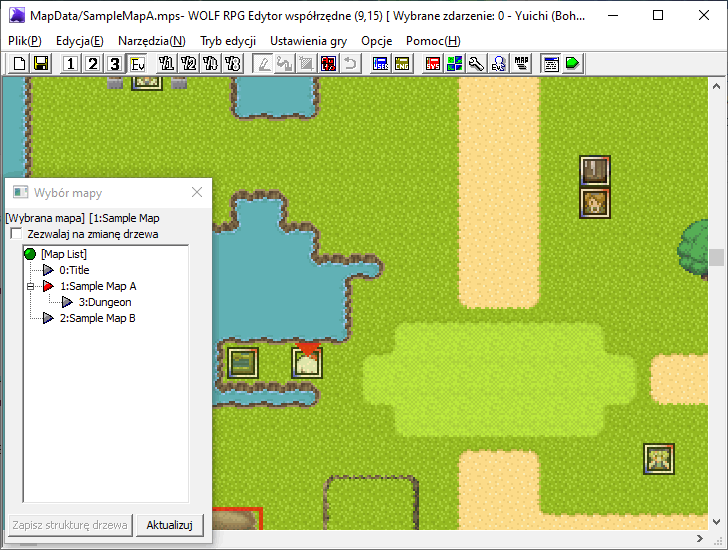Image resolution: width=728 pixels, height=550 pixels.
Task: Open the SYS system database
Action: point(433,64)
